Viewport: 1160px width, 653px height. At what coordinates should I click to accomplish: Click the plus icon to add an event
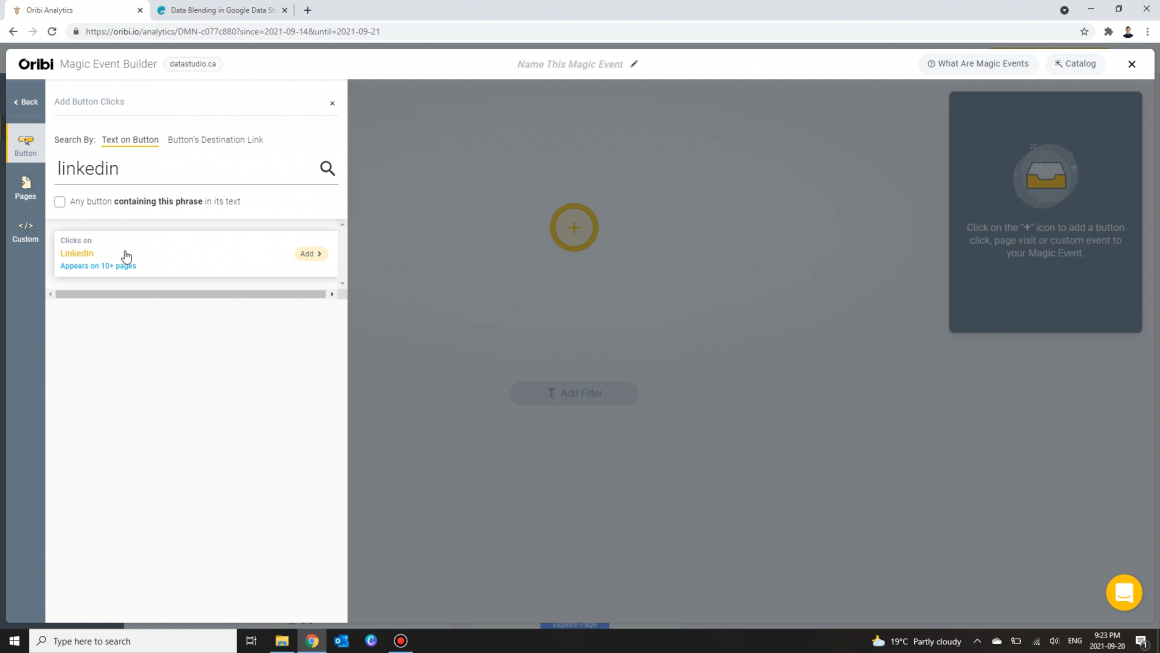click(573, 227)
